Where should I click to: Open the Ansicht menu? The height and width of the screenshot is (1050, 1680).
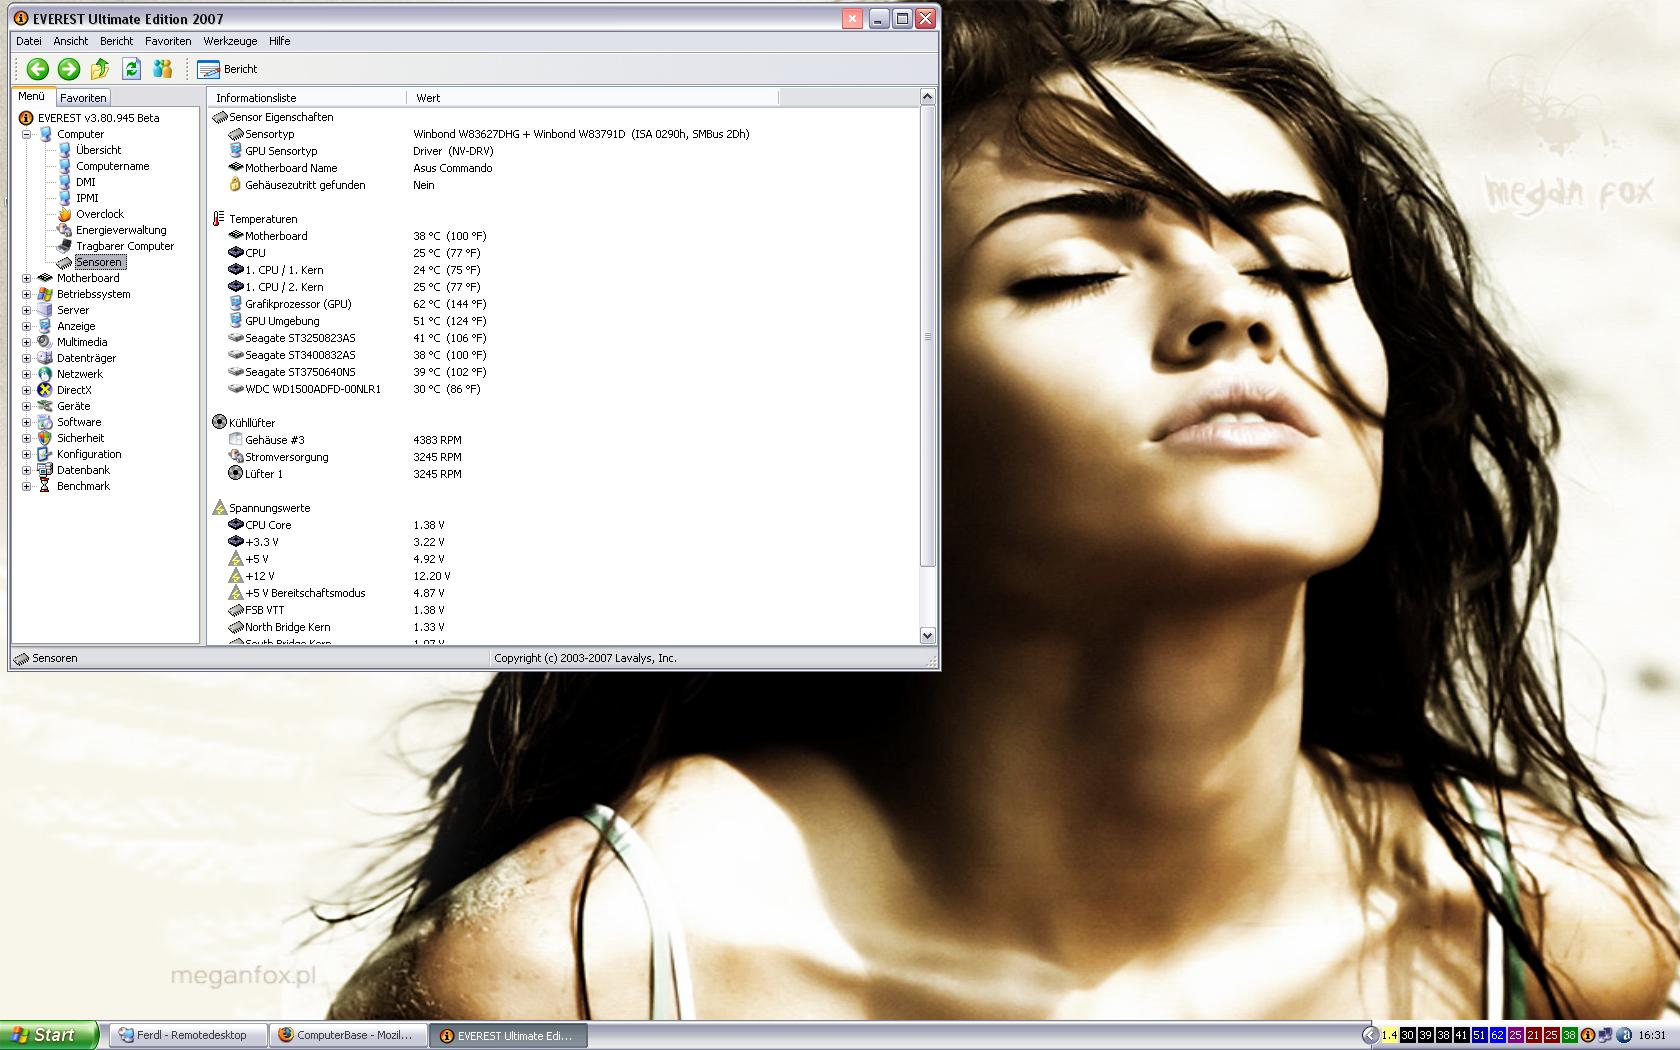71,41
